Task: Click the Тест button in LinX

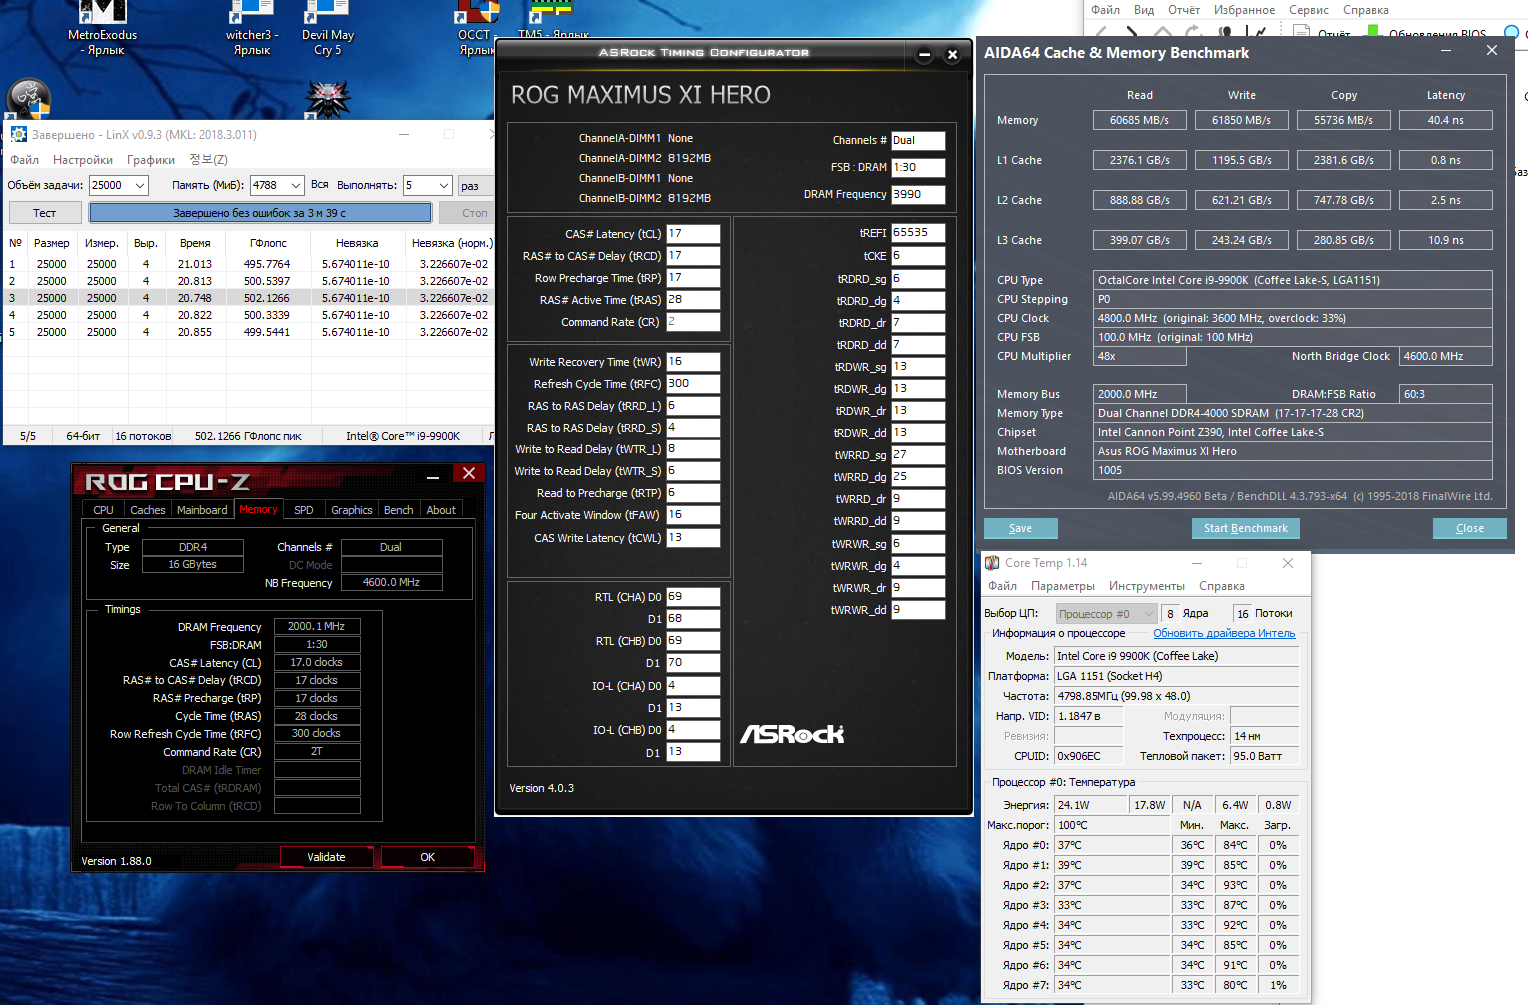Action: (x=45, y=213)
